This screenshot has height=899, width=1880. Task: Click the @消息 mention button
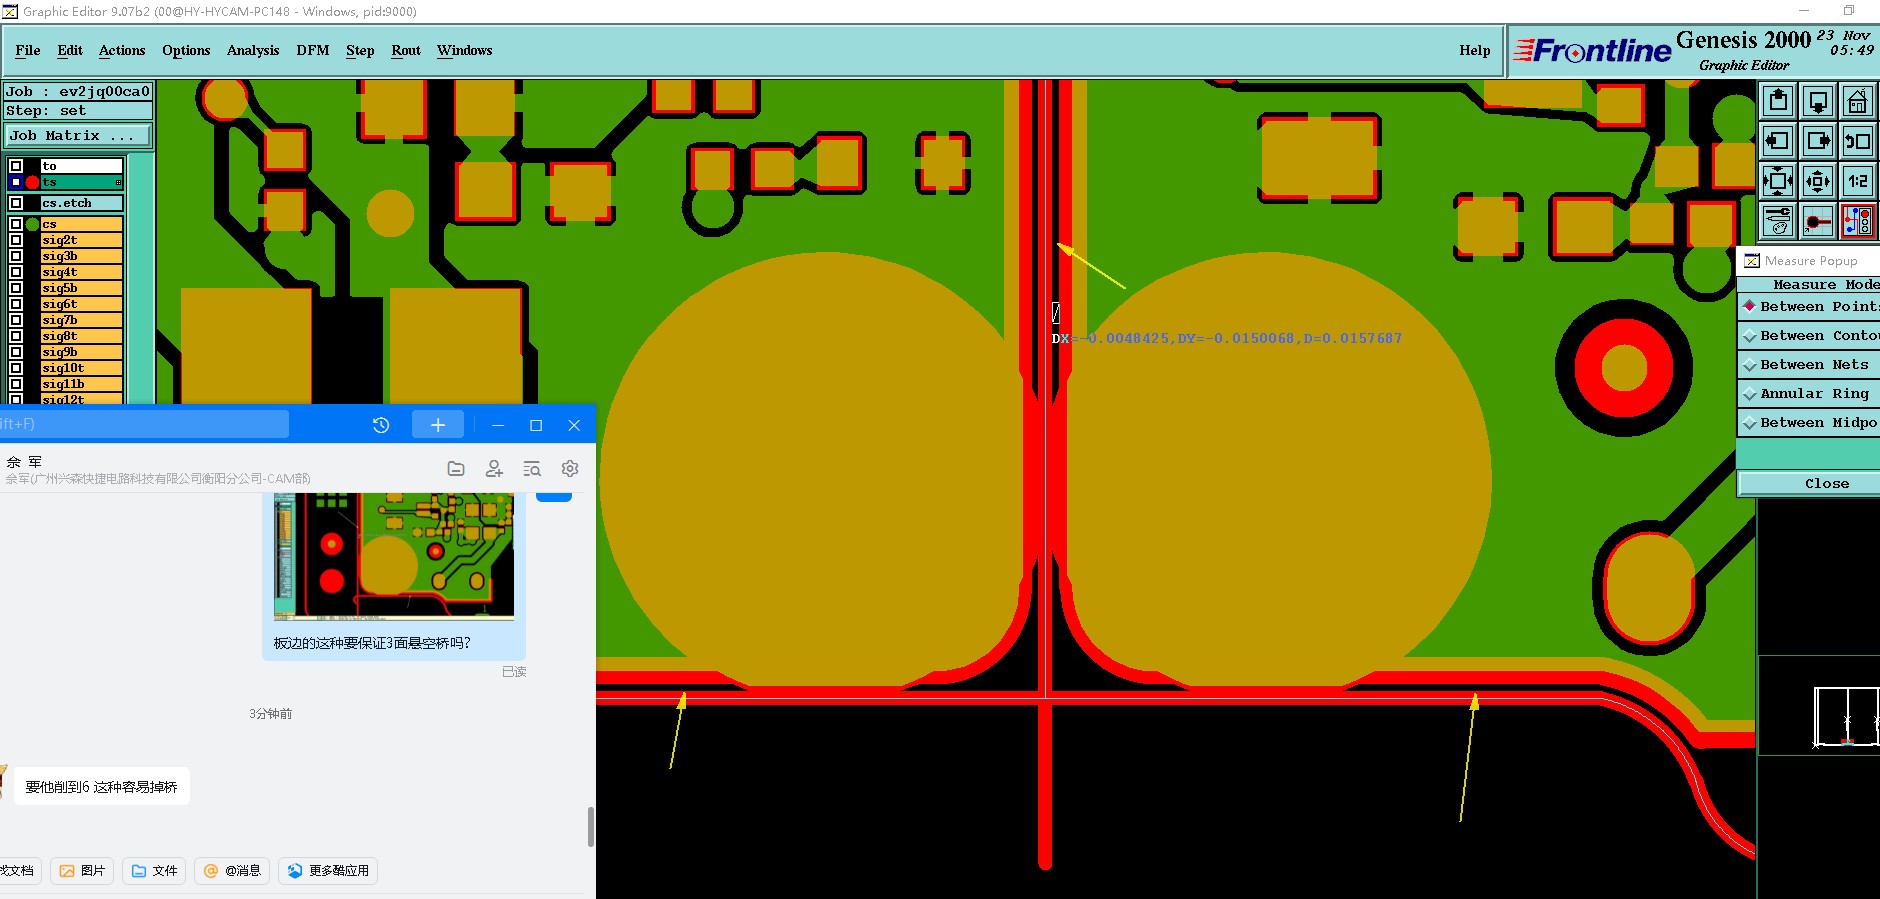point(232,871)
